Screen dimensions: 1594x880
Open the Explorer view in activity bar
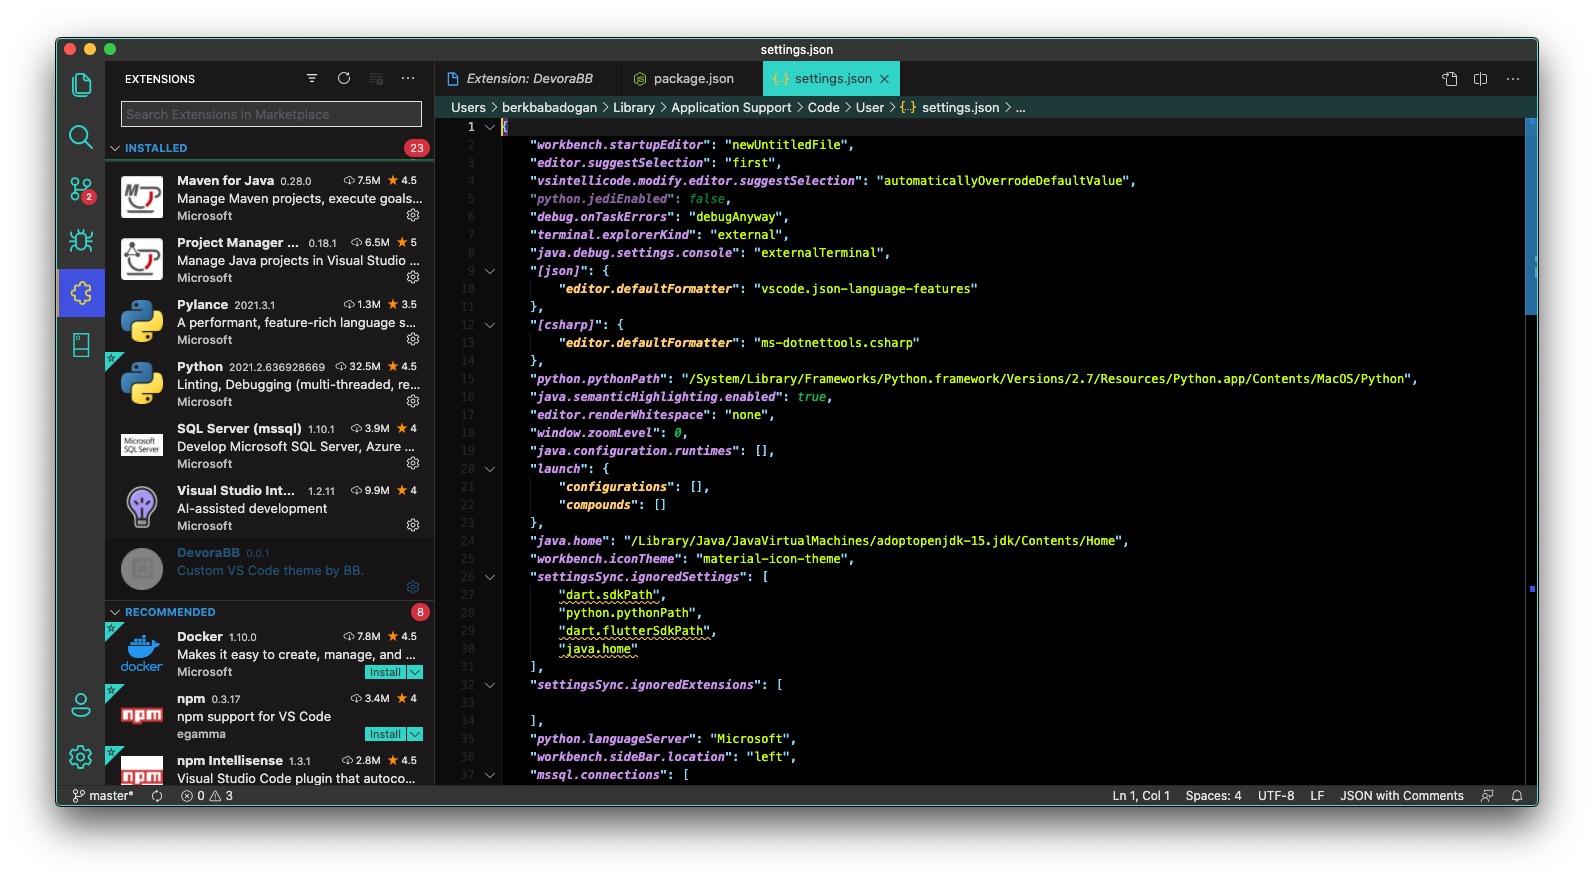click(x=81, y=86)
